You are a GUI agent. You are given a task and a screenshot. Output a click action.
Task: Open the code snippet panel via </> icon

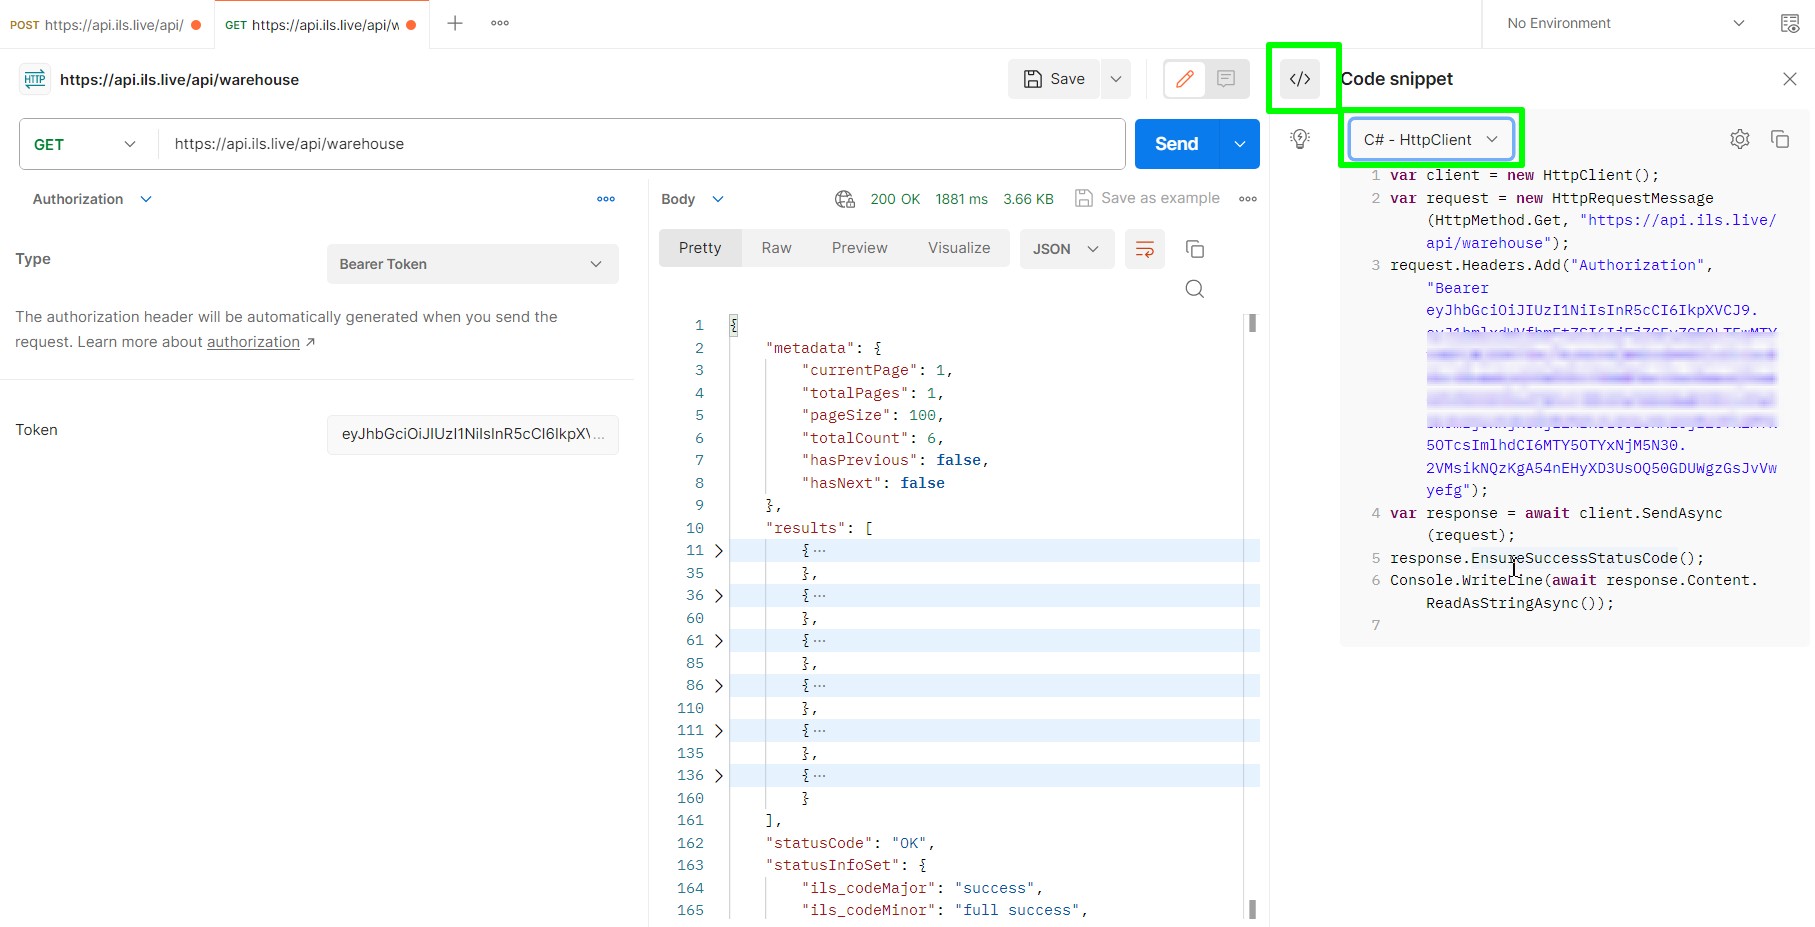click(1301, 78)
